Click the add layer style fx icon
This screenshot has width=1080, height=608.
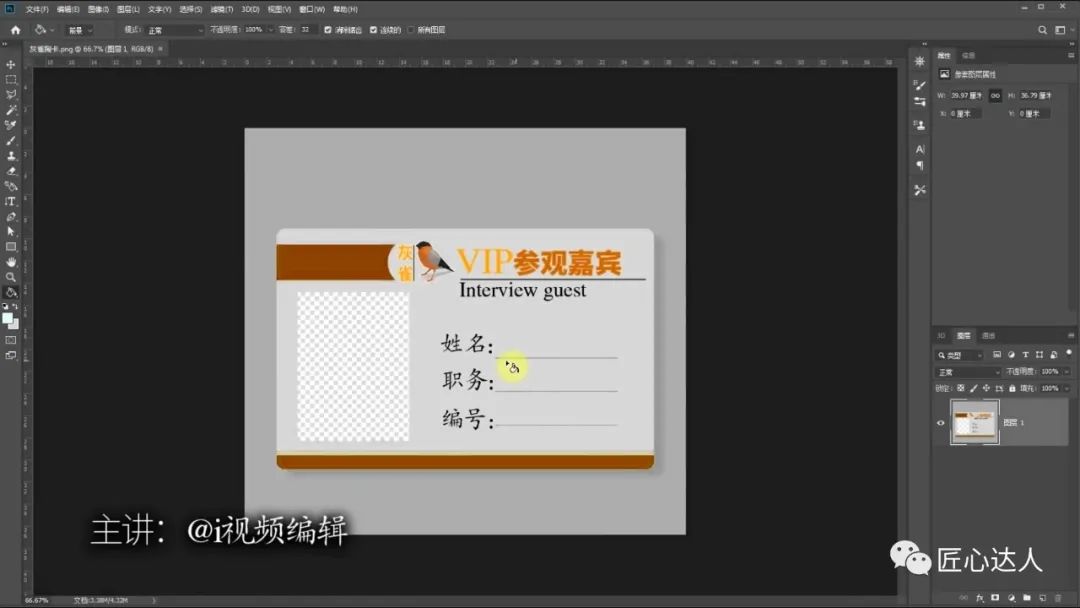click(x=979, y=598)
